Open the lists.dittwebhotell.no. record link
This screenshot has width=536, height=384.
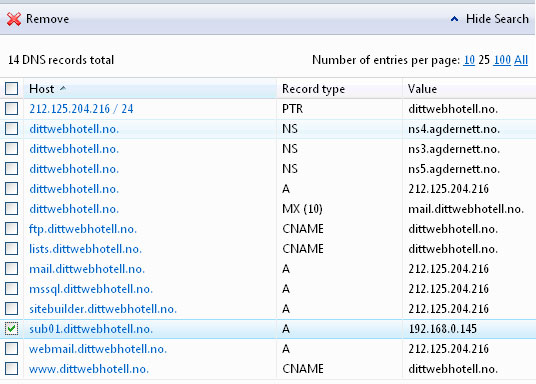(85, 249)
